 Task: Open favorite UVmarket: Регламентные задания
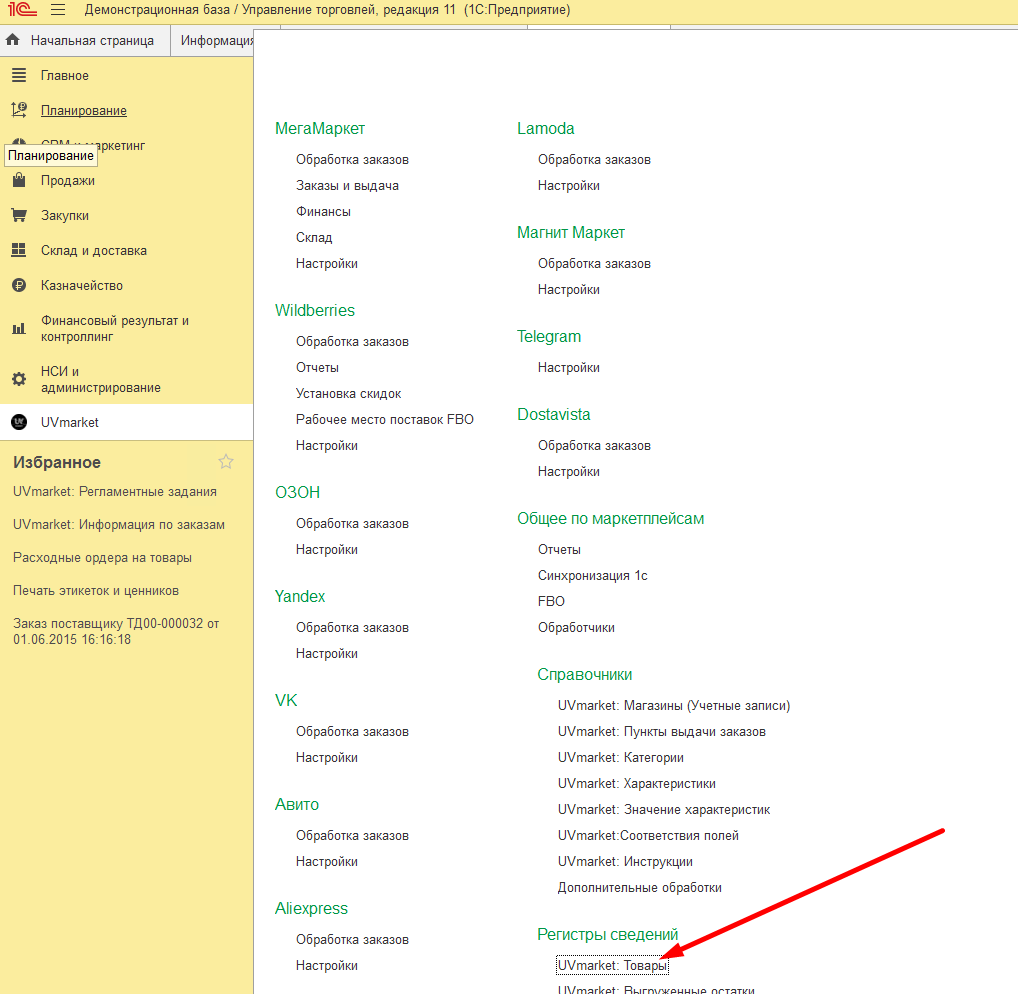[115, 491]
